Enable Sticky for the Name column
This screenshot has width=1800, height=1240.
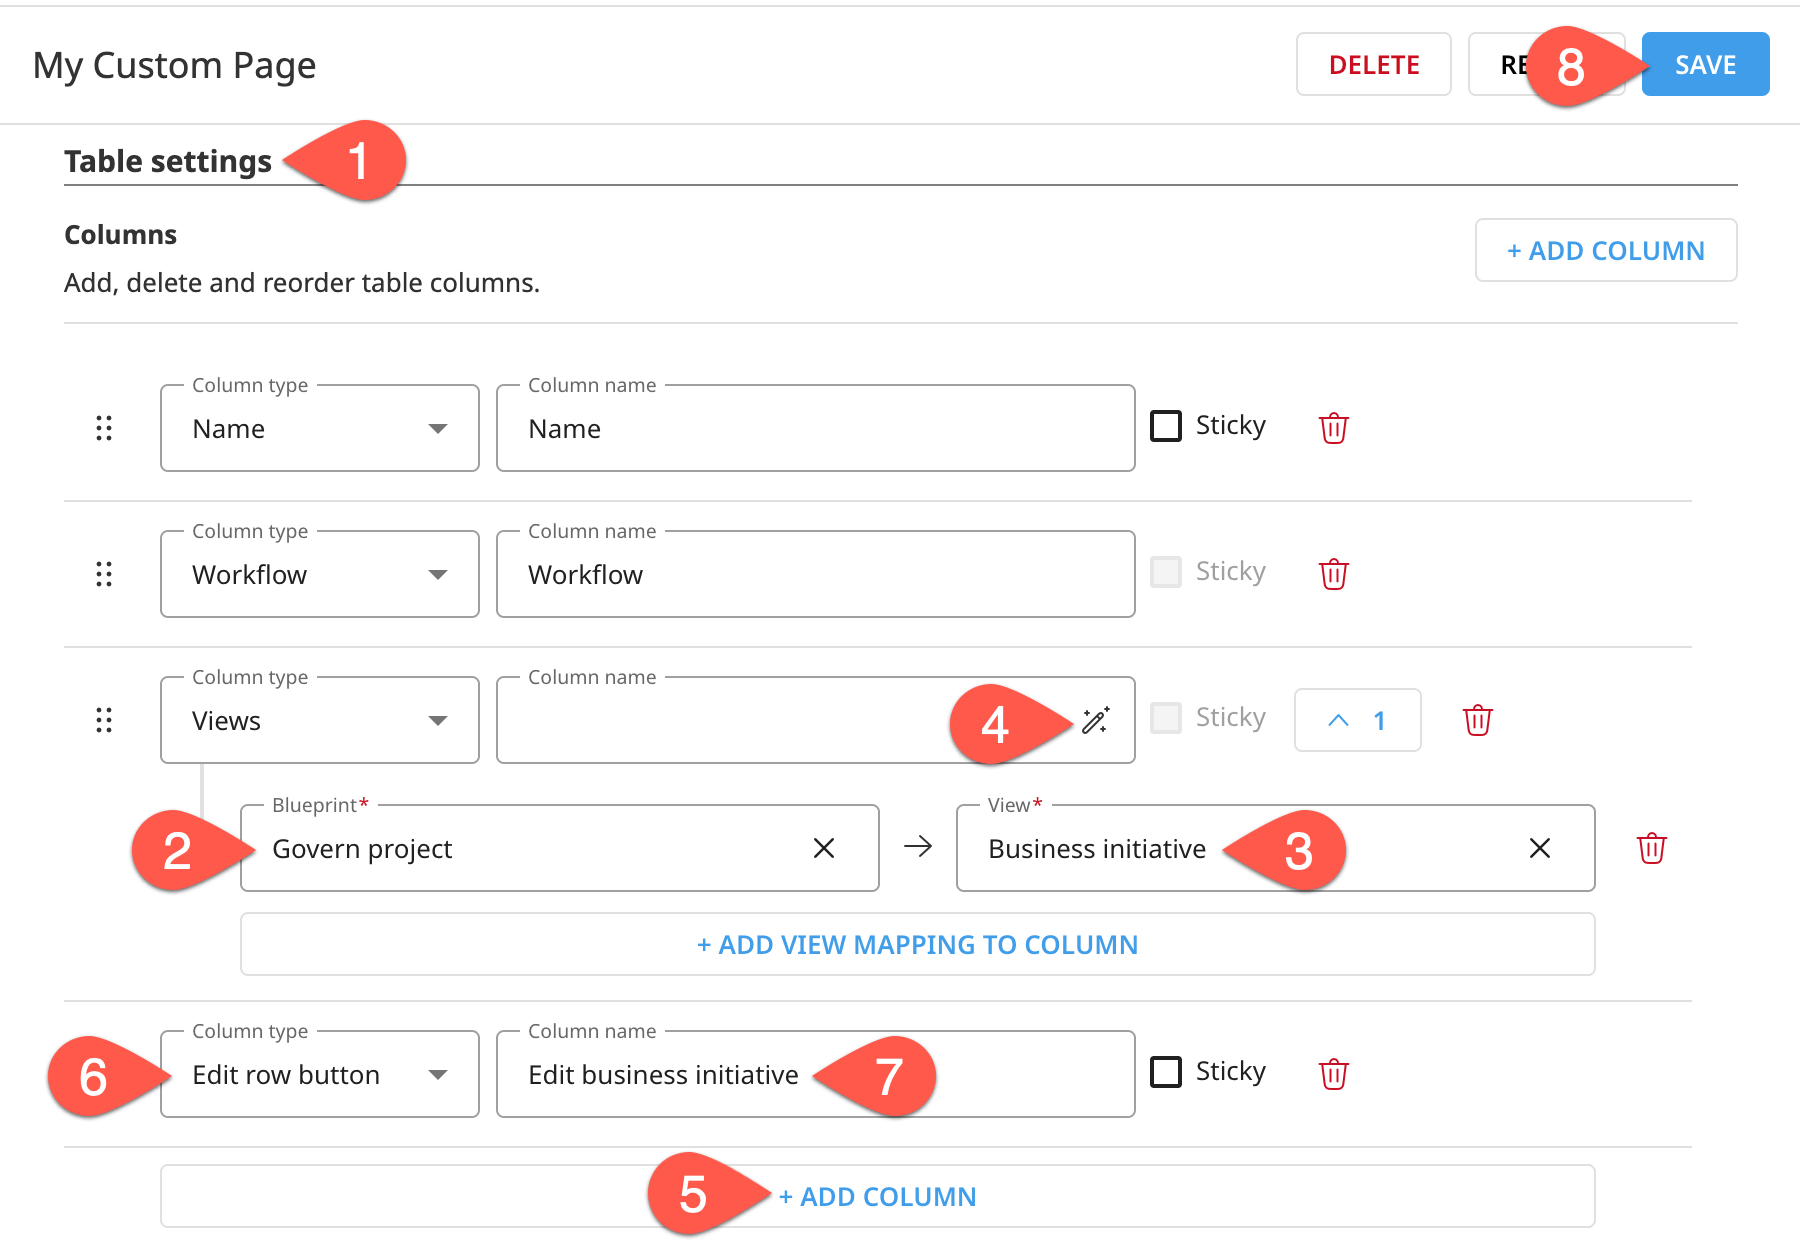coord(1165,425)
